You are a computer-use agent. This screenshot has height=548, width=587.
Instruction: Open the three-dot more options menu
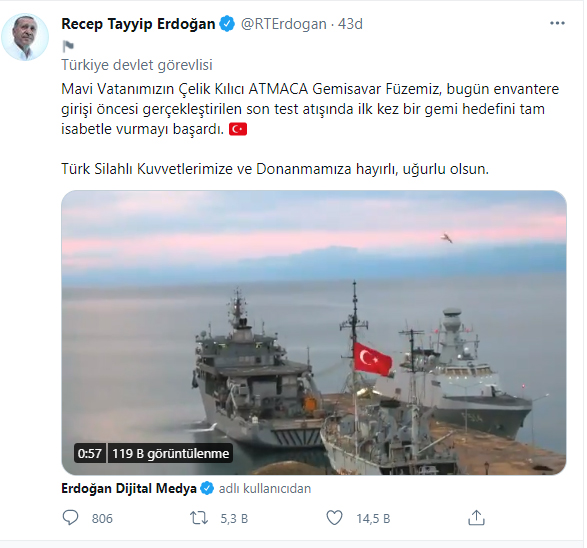557,24
